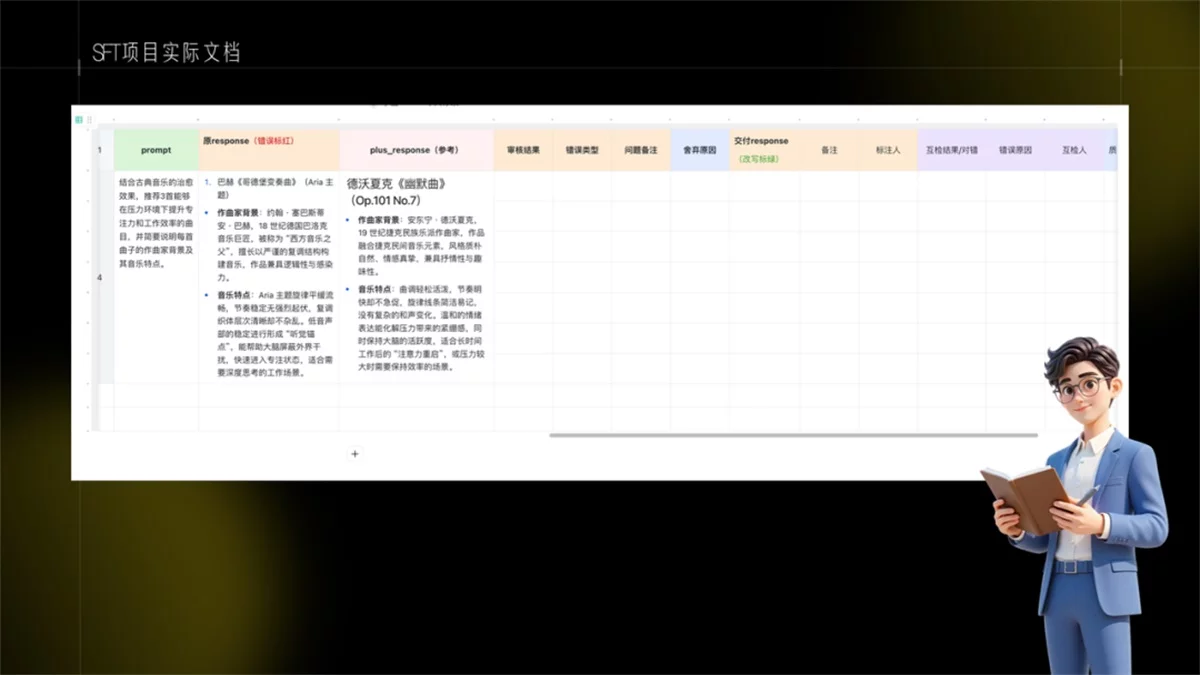
Task: Click the horizontal scrollbar below the table
Action: tap(790, 436)
